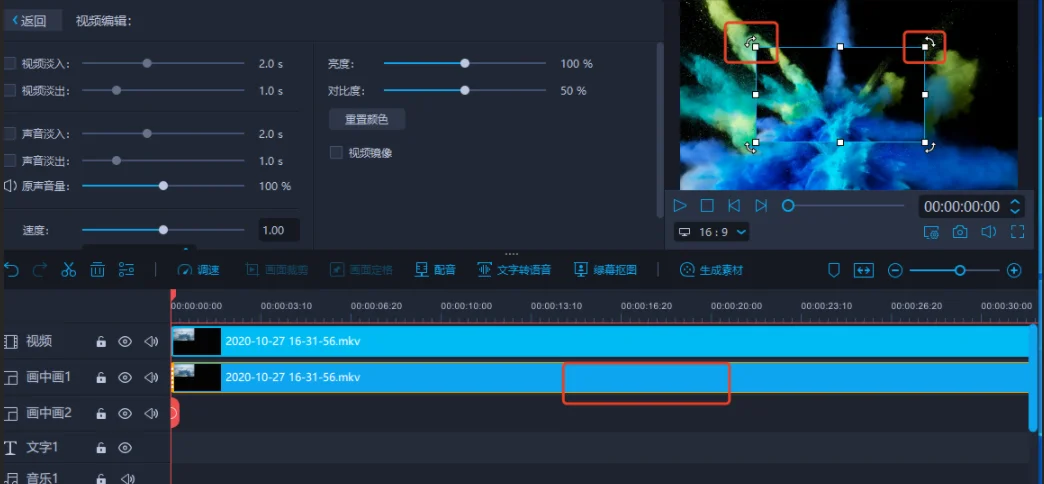This screenshot has height=484, width=1044.
Task: Hide the 文字1 track with its eye
Action: click(x=125, y=447)
